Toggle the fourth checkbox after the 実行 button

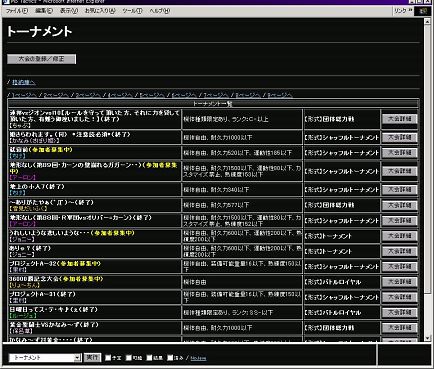click(170, 358)
